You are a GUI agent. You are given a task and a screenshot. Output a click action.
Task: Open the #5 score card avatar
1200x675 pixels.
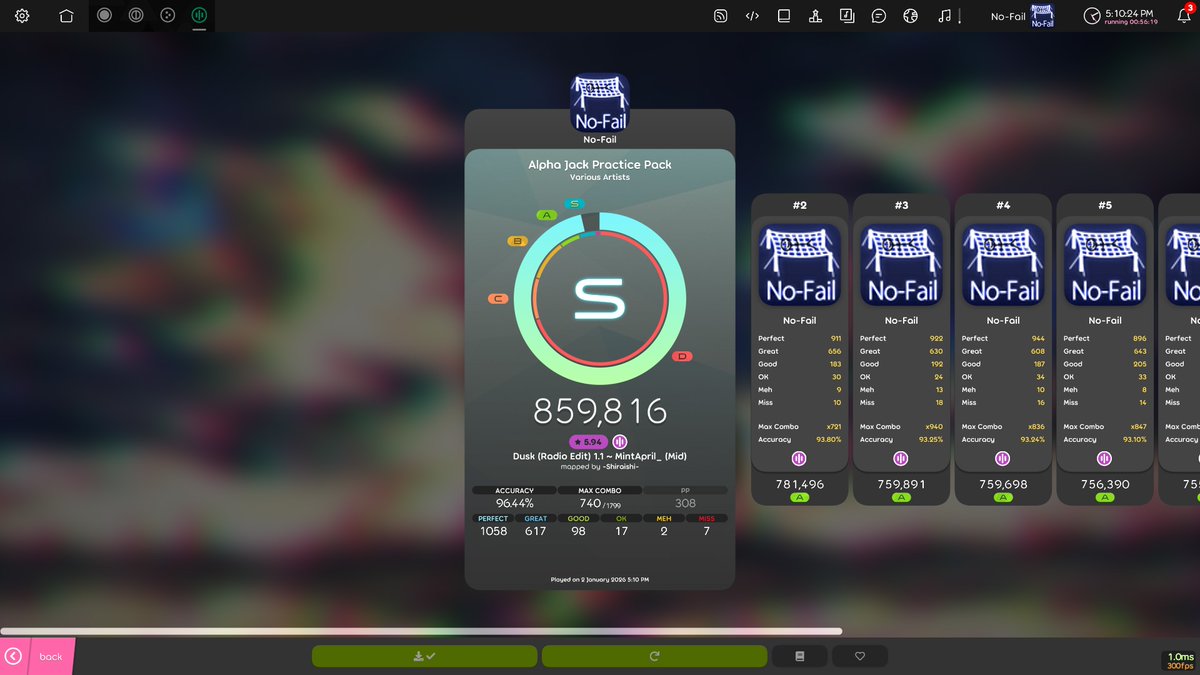tap(1105, 264)
